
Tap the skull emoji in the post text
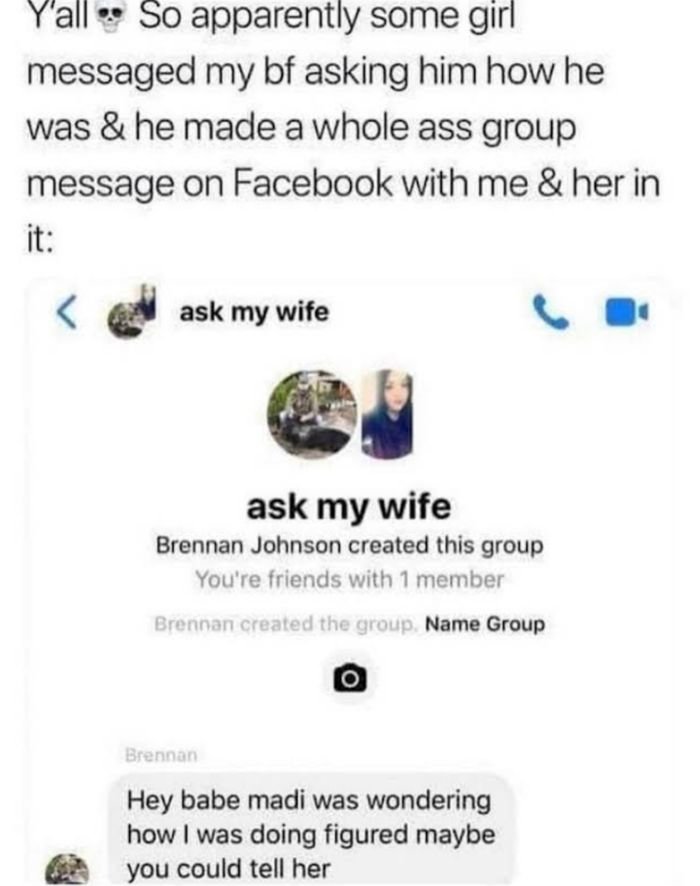click(x=111, y=20)
